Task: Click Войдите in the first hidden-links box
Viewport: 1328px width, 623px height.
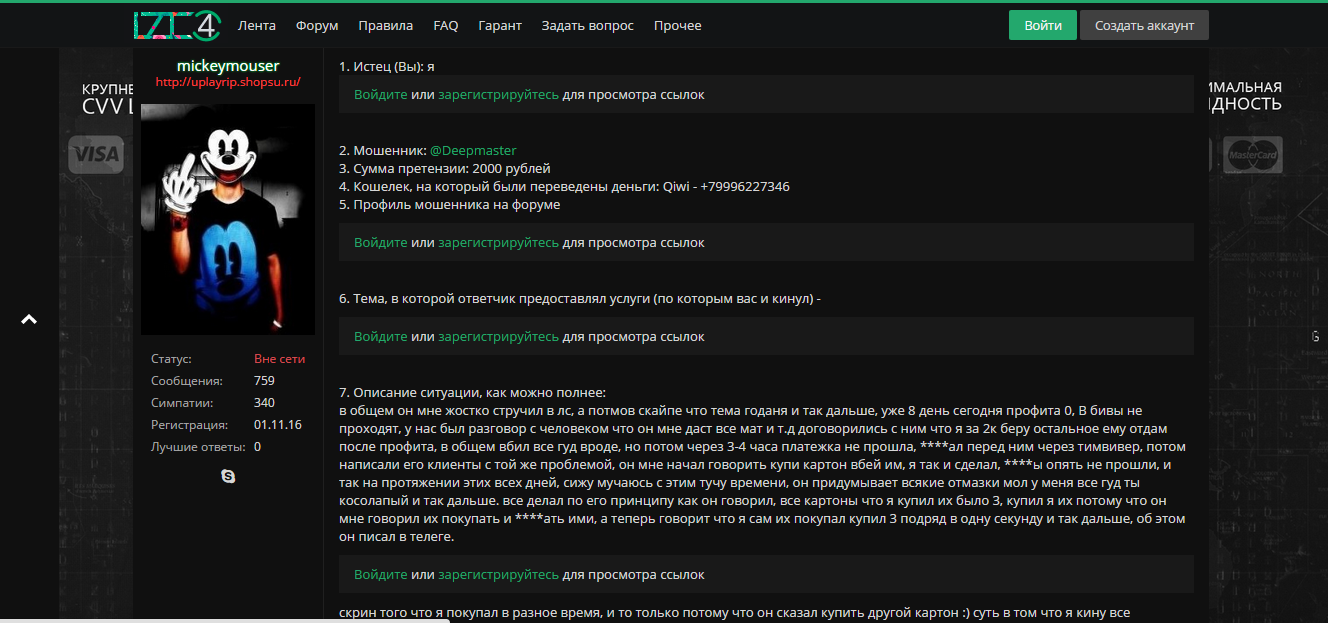Action: [381, 94]
